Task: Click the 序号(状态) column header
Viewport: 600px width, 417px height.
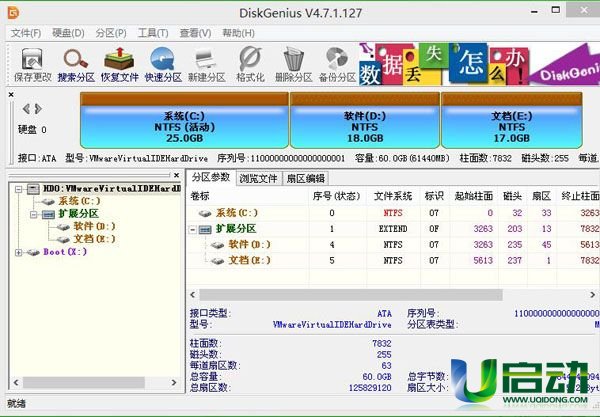Action: (337, 196)
